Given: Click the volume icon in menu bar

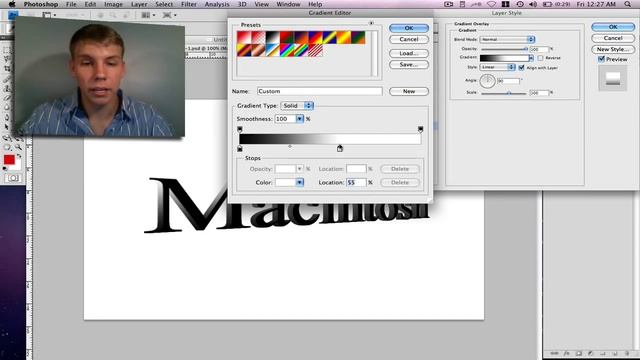Looking at the screenshot, I should (533, 4).
